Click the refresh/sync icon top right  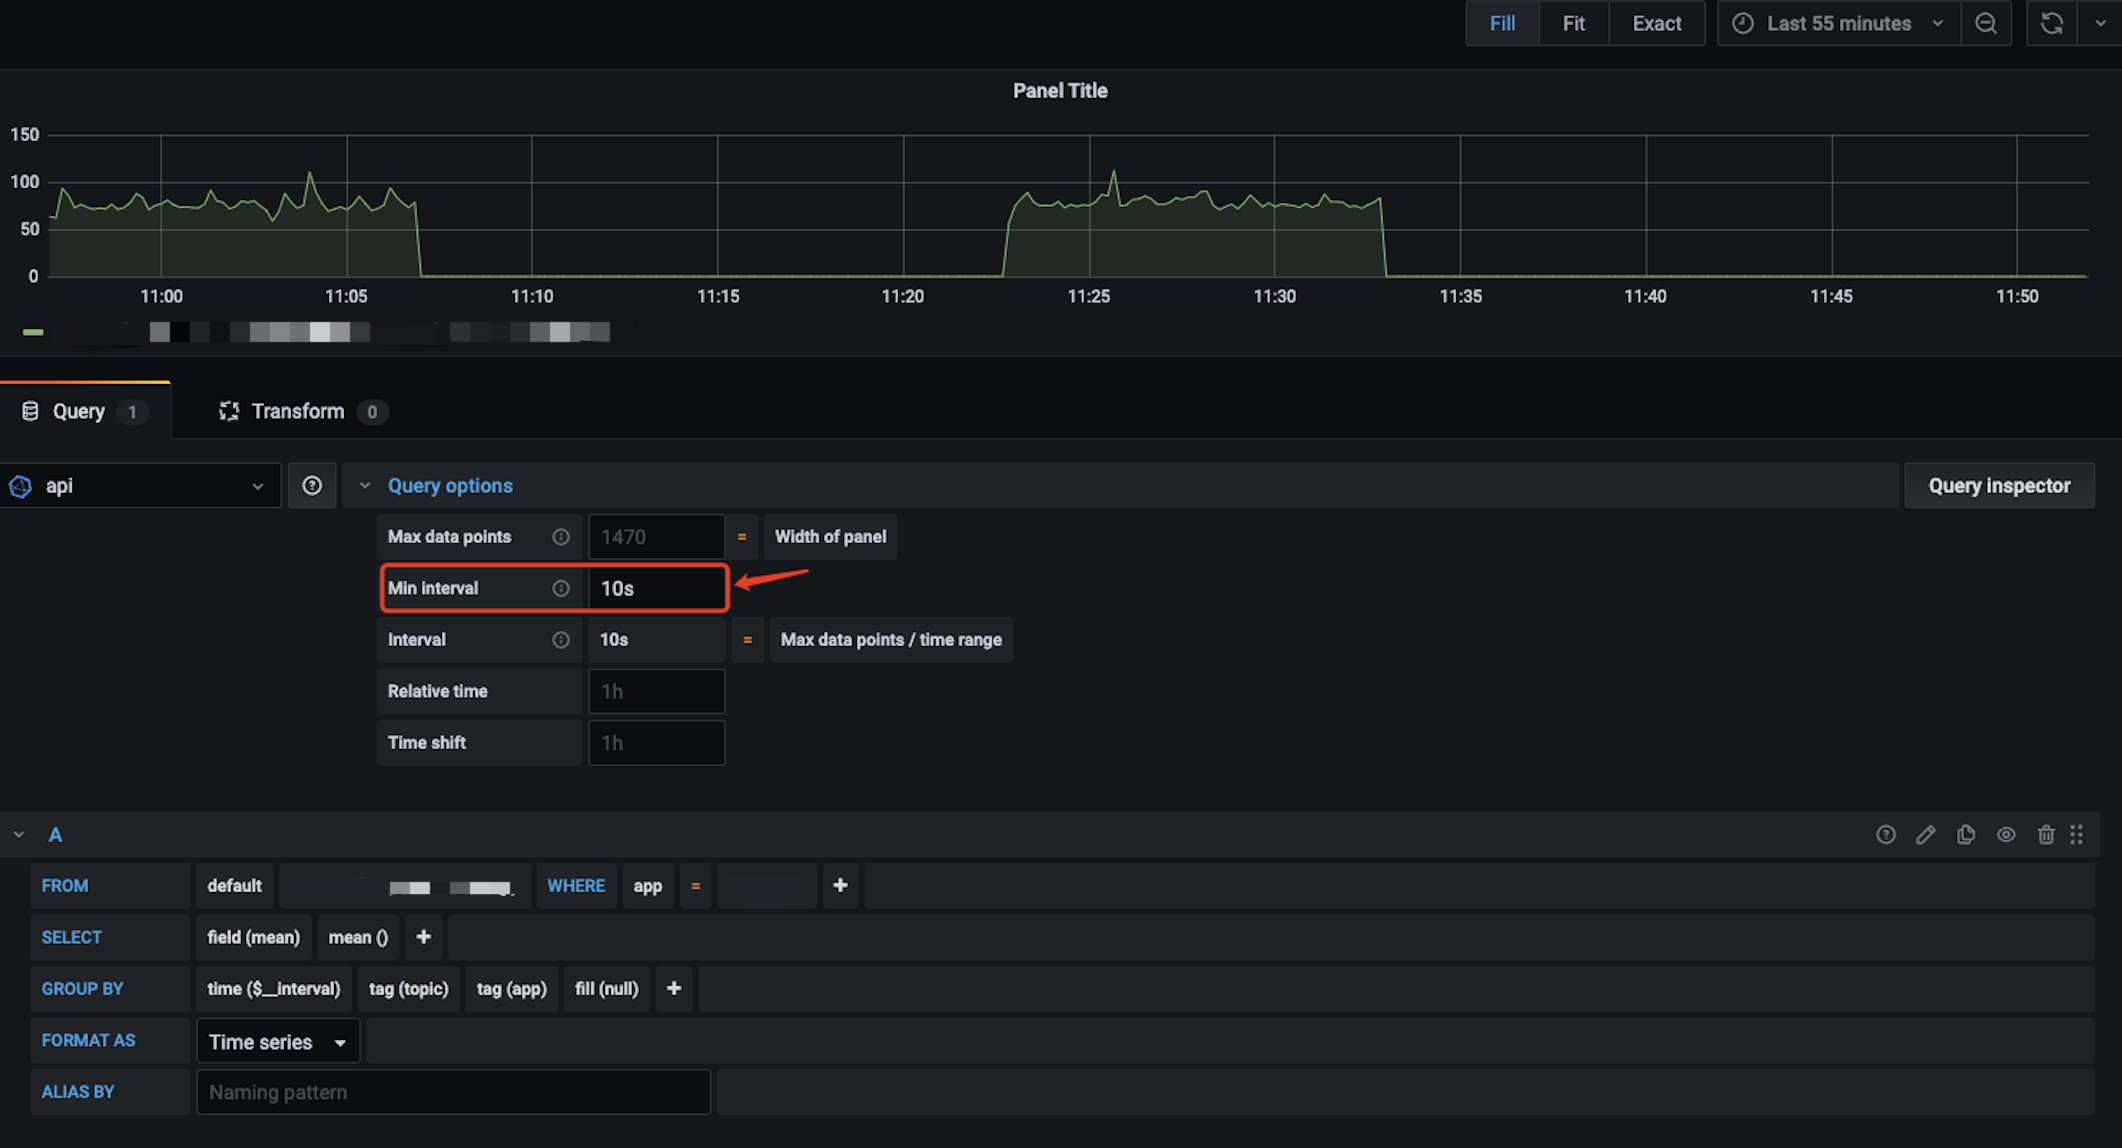click(2053, 24)
